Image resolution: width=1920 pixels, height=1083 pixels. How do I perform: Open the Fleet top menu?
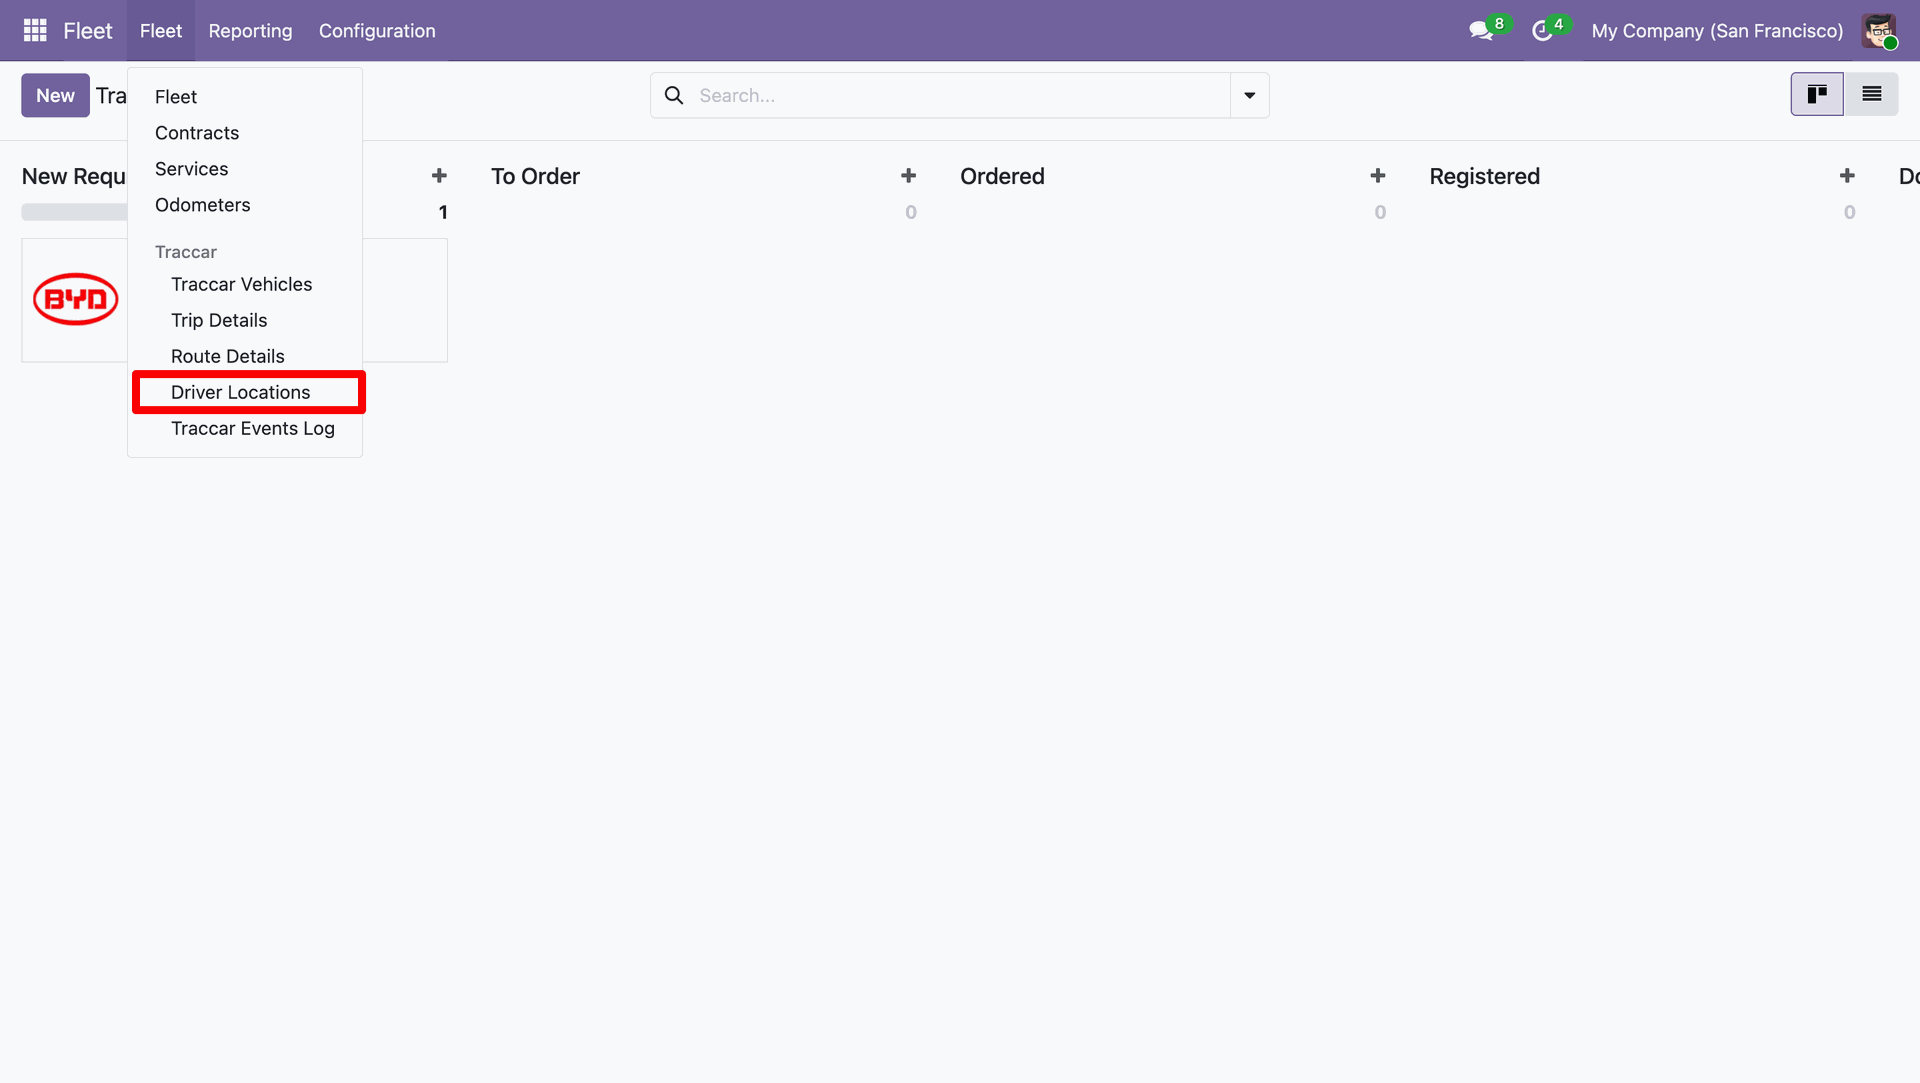(161, 31)
